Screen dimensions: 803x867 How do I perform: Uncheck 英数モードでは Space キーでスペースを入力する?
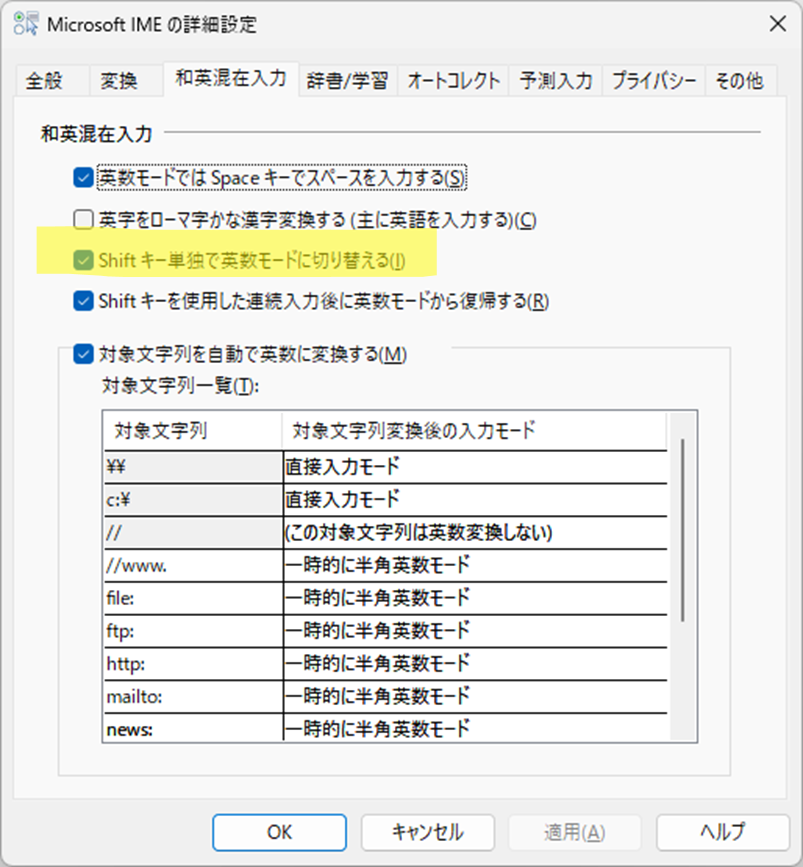click(83, 178)
